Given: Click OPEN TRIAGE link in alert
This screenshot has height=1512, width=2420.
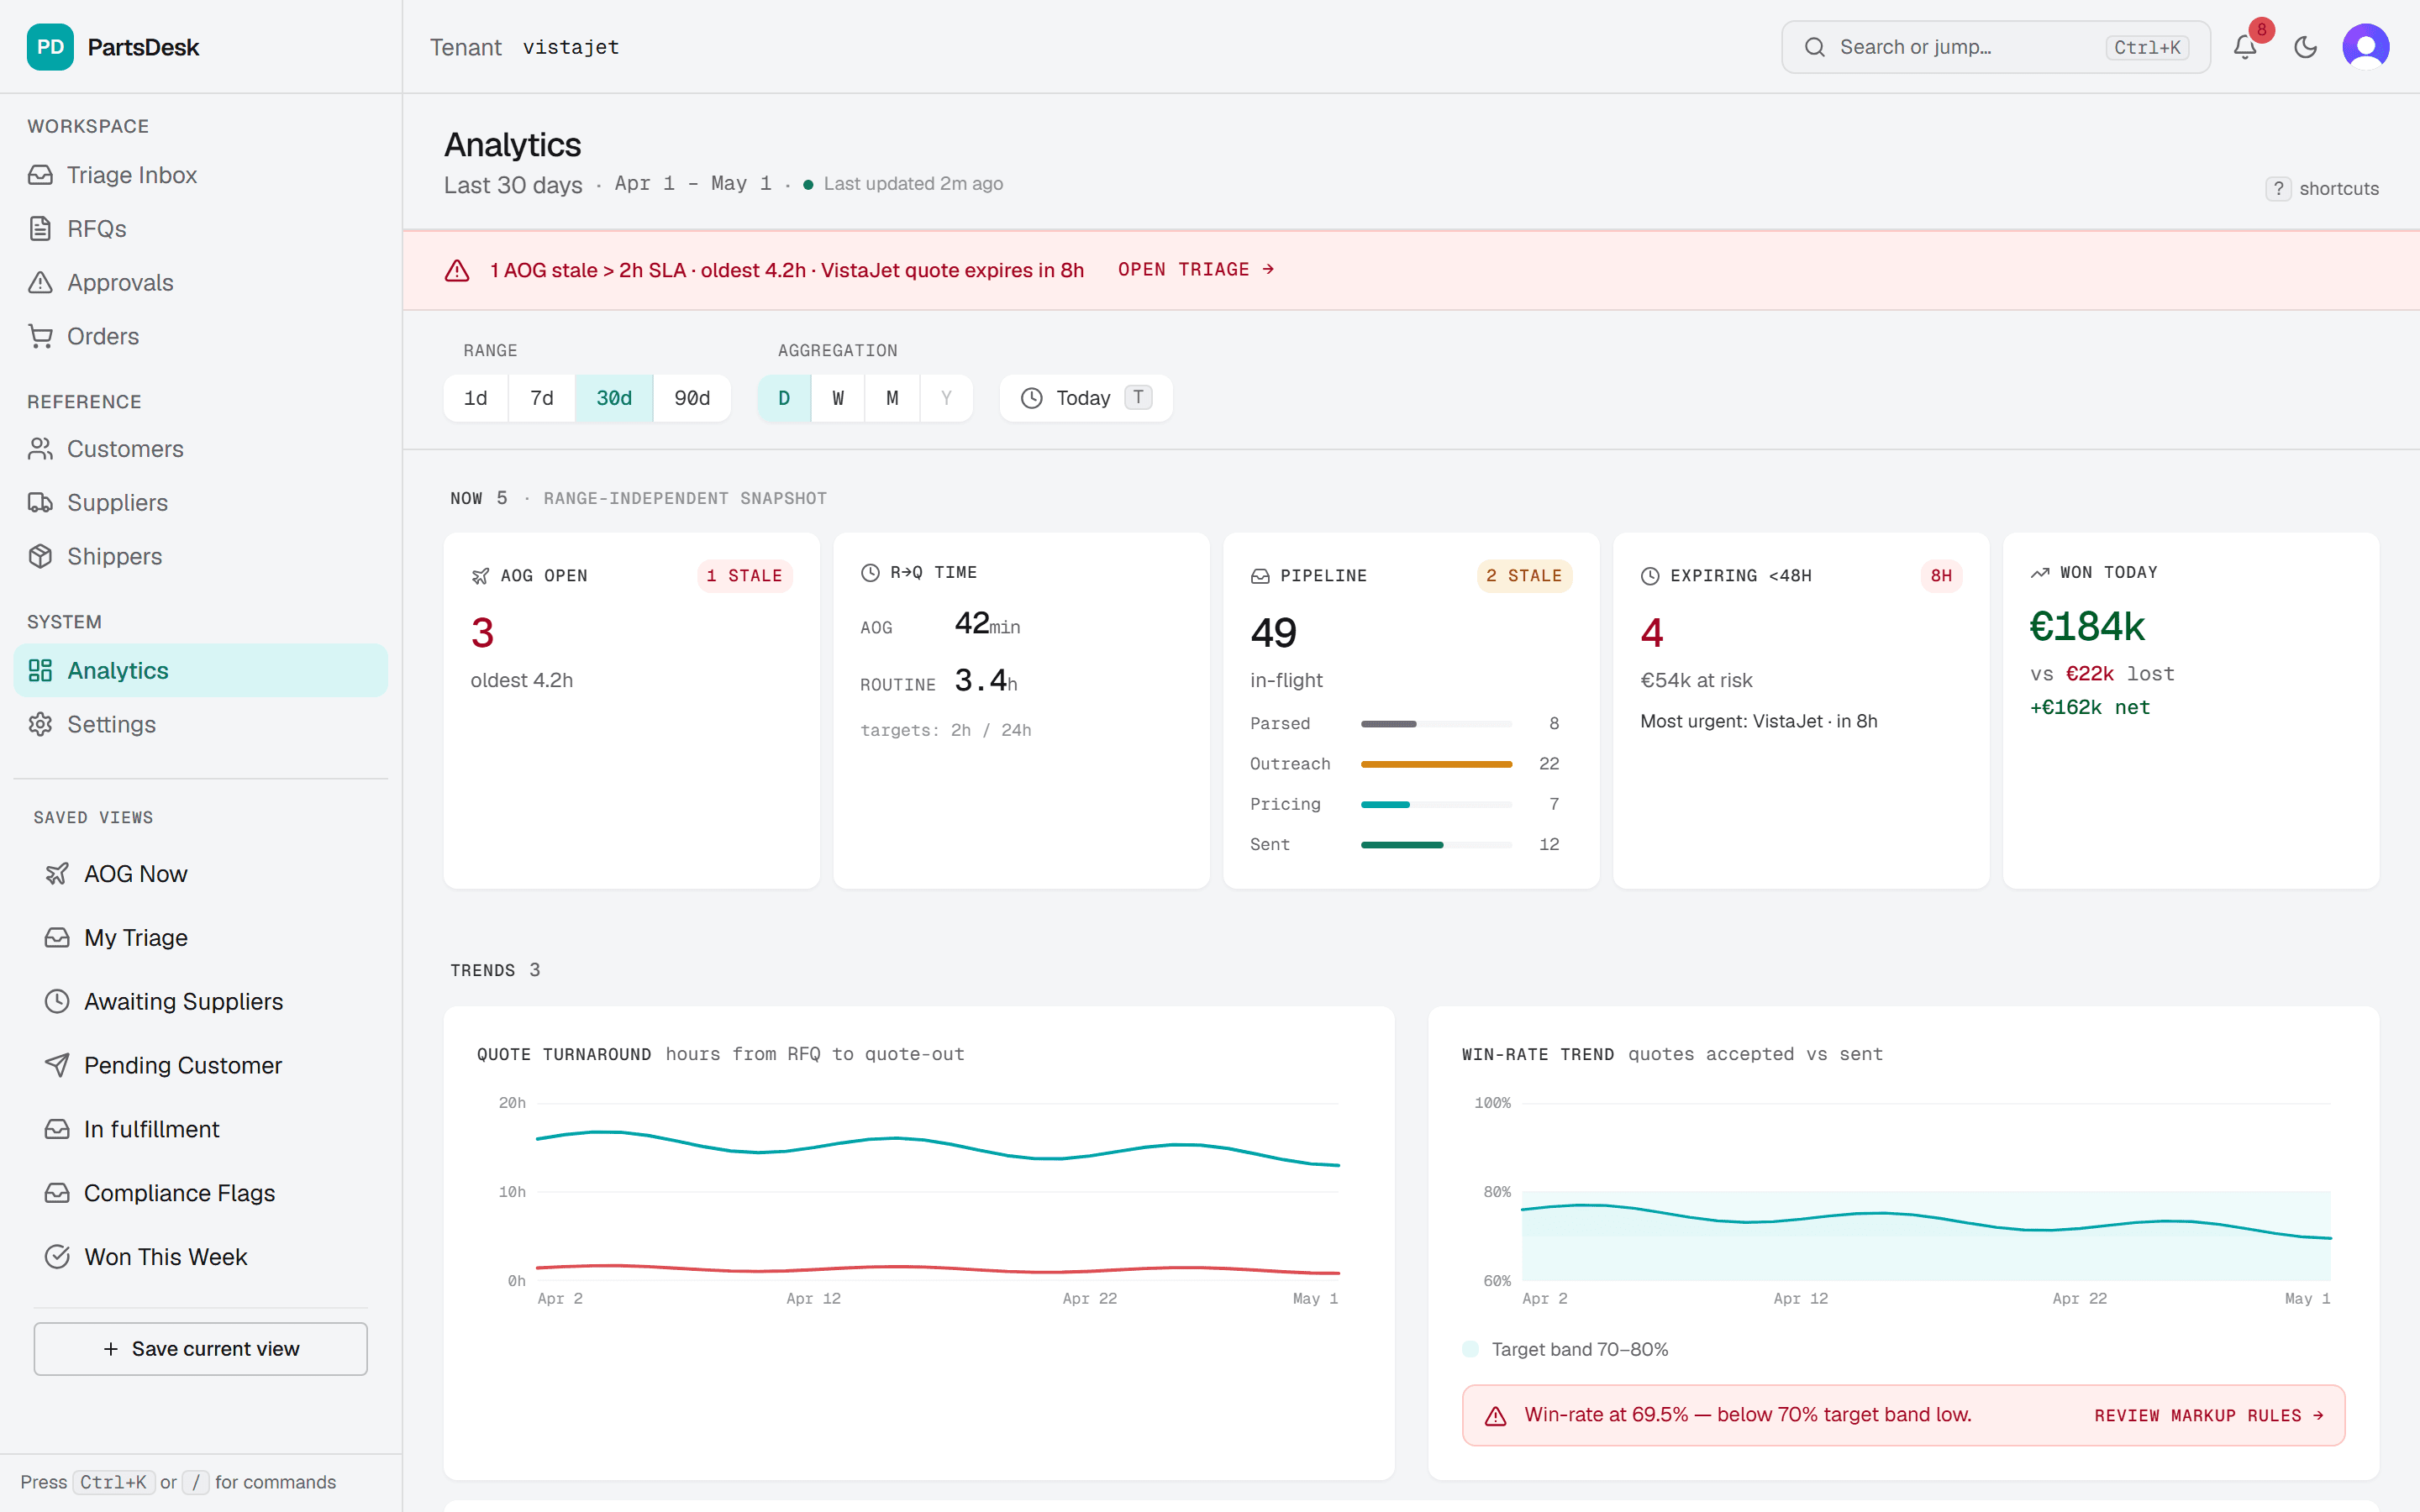Looking at the screenshot, I should pyautogui.click(x=1196, y=270).
